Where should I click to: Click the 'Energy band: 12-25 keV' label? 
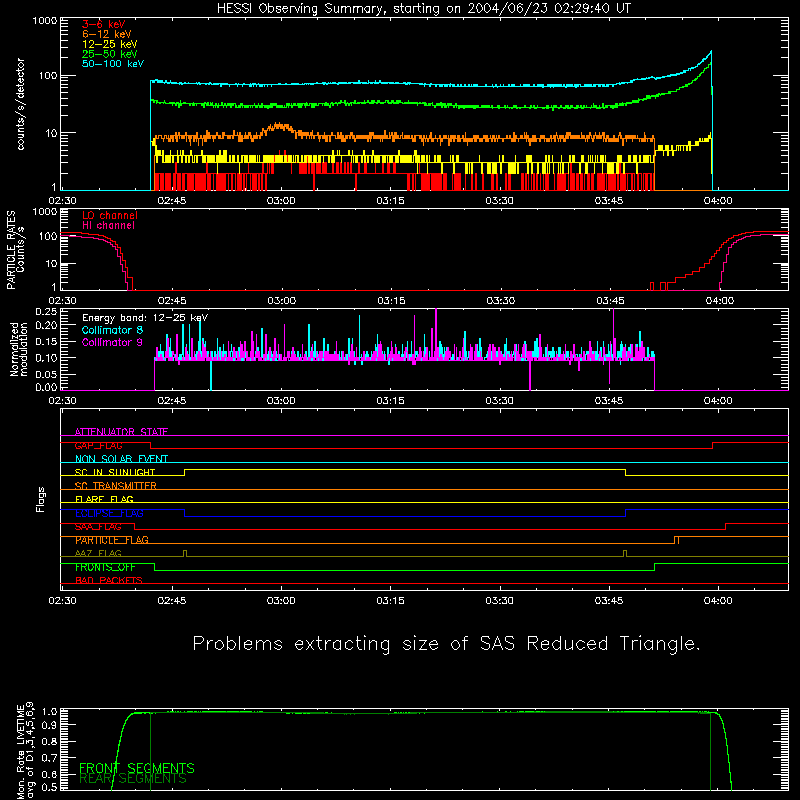click(x=145, y=318)
